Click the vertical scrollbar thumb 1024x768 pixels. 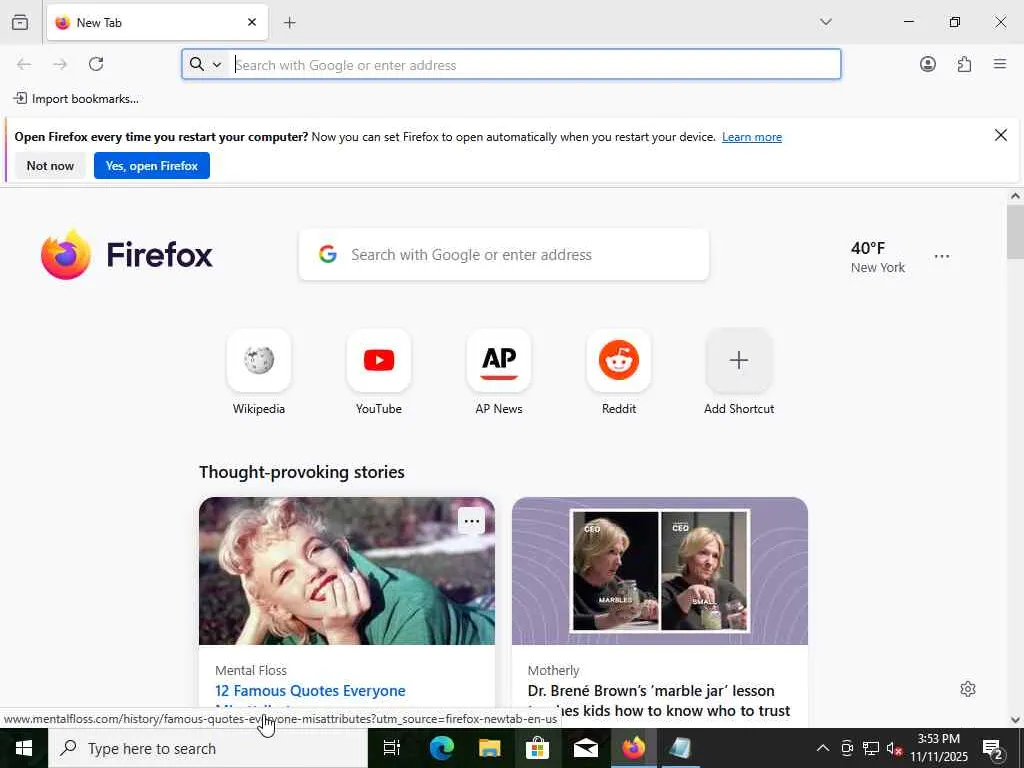coord(1015,232)
